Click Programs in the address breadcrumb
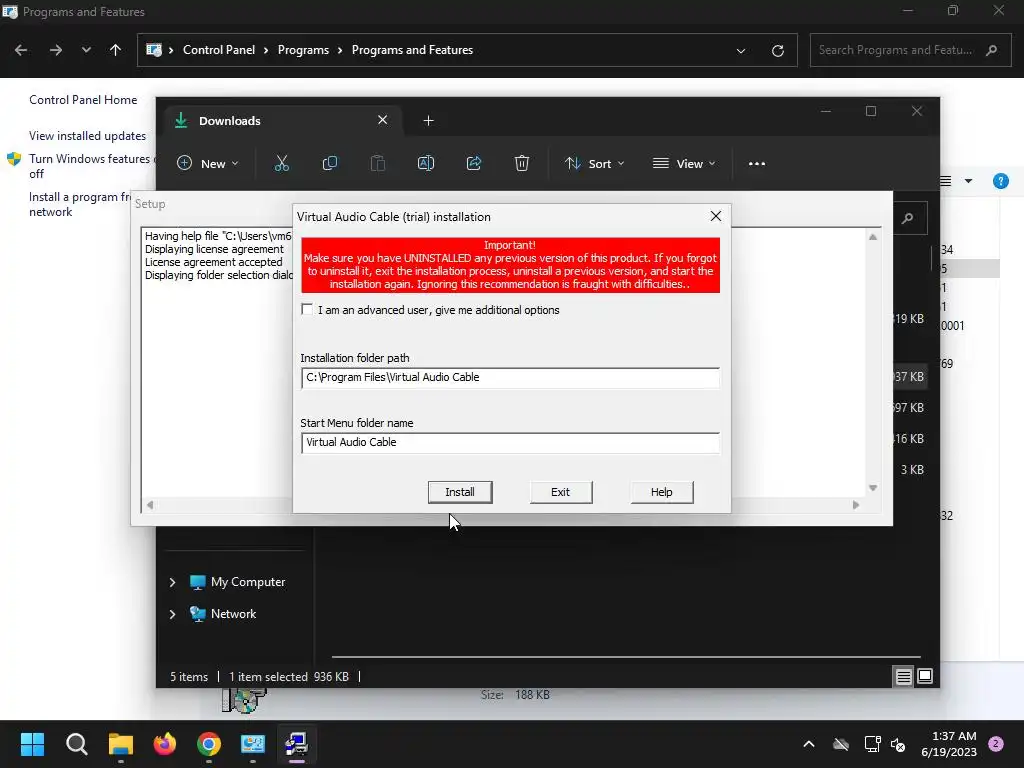 tap(303, 50)
